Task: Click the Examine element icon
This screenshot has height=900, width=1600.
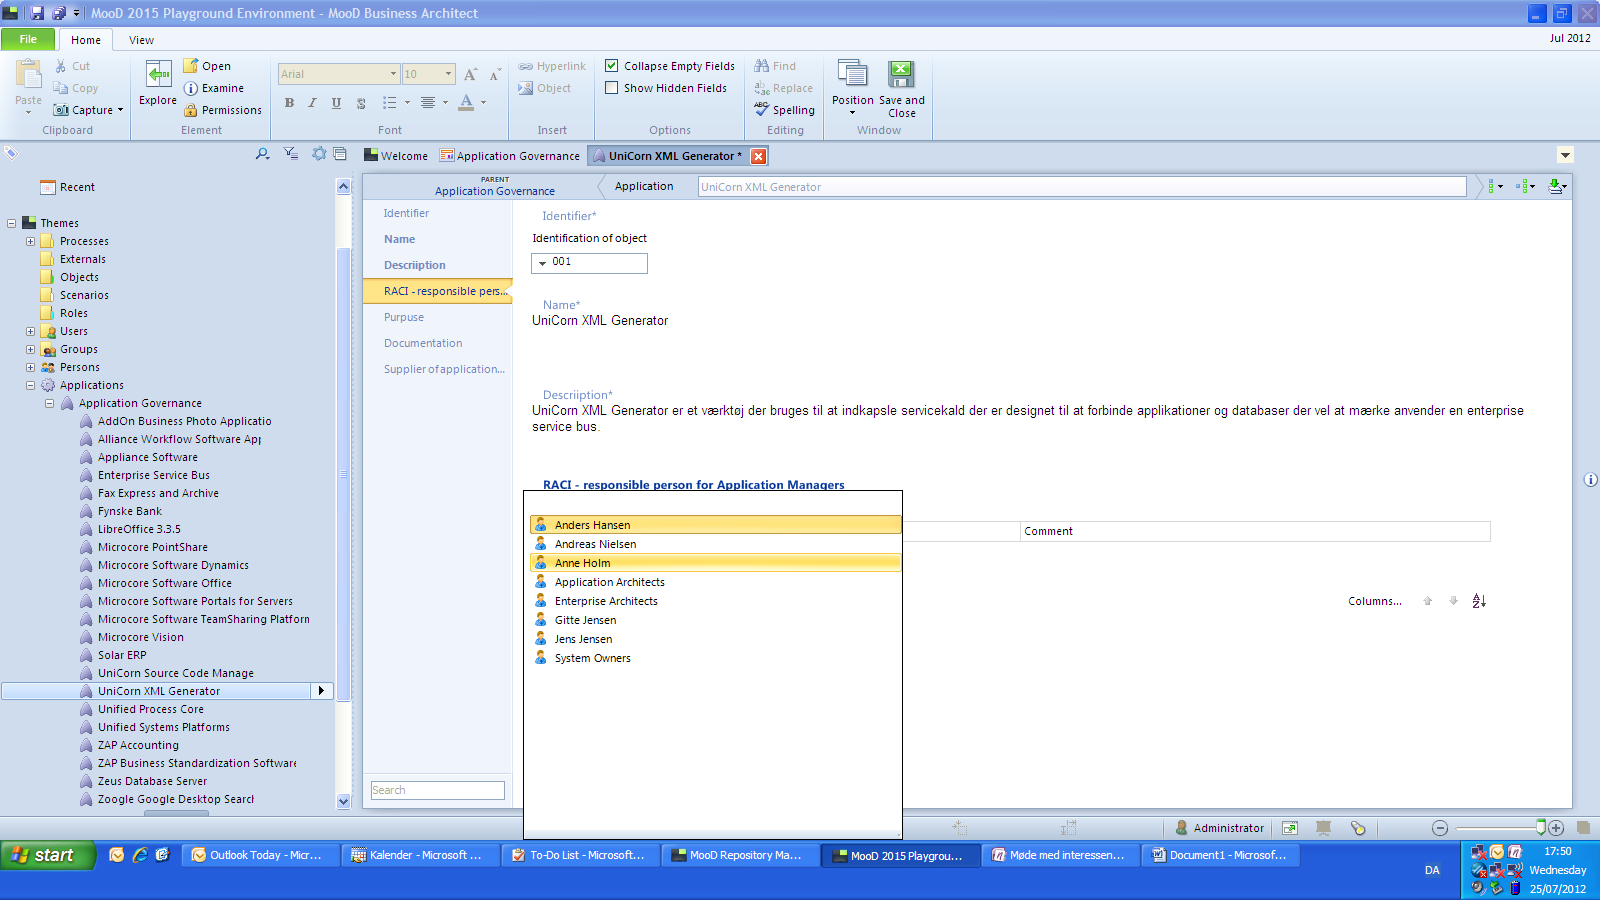Action: point(191,88)
